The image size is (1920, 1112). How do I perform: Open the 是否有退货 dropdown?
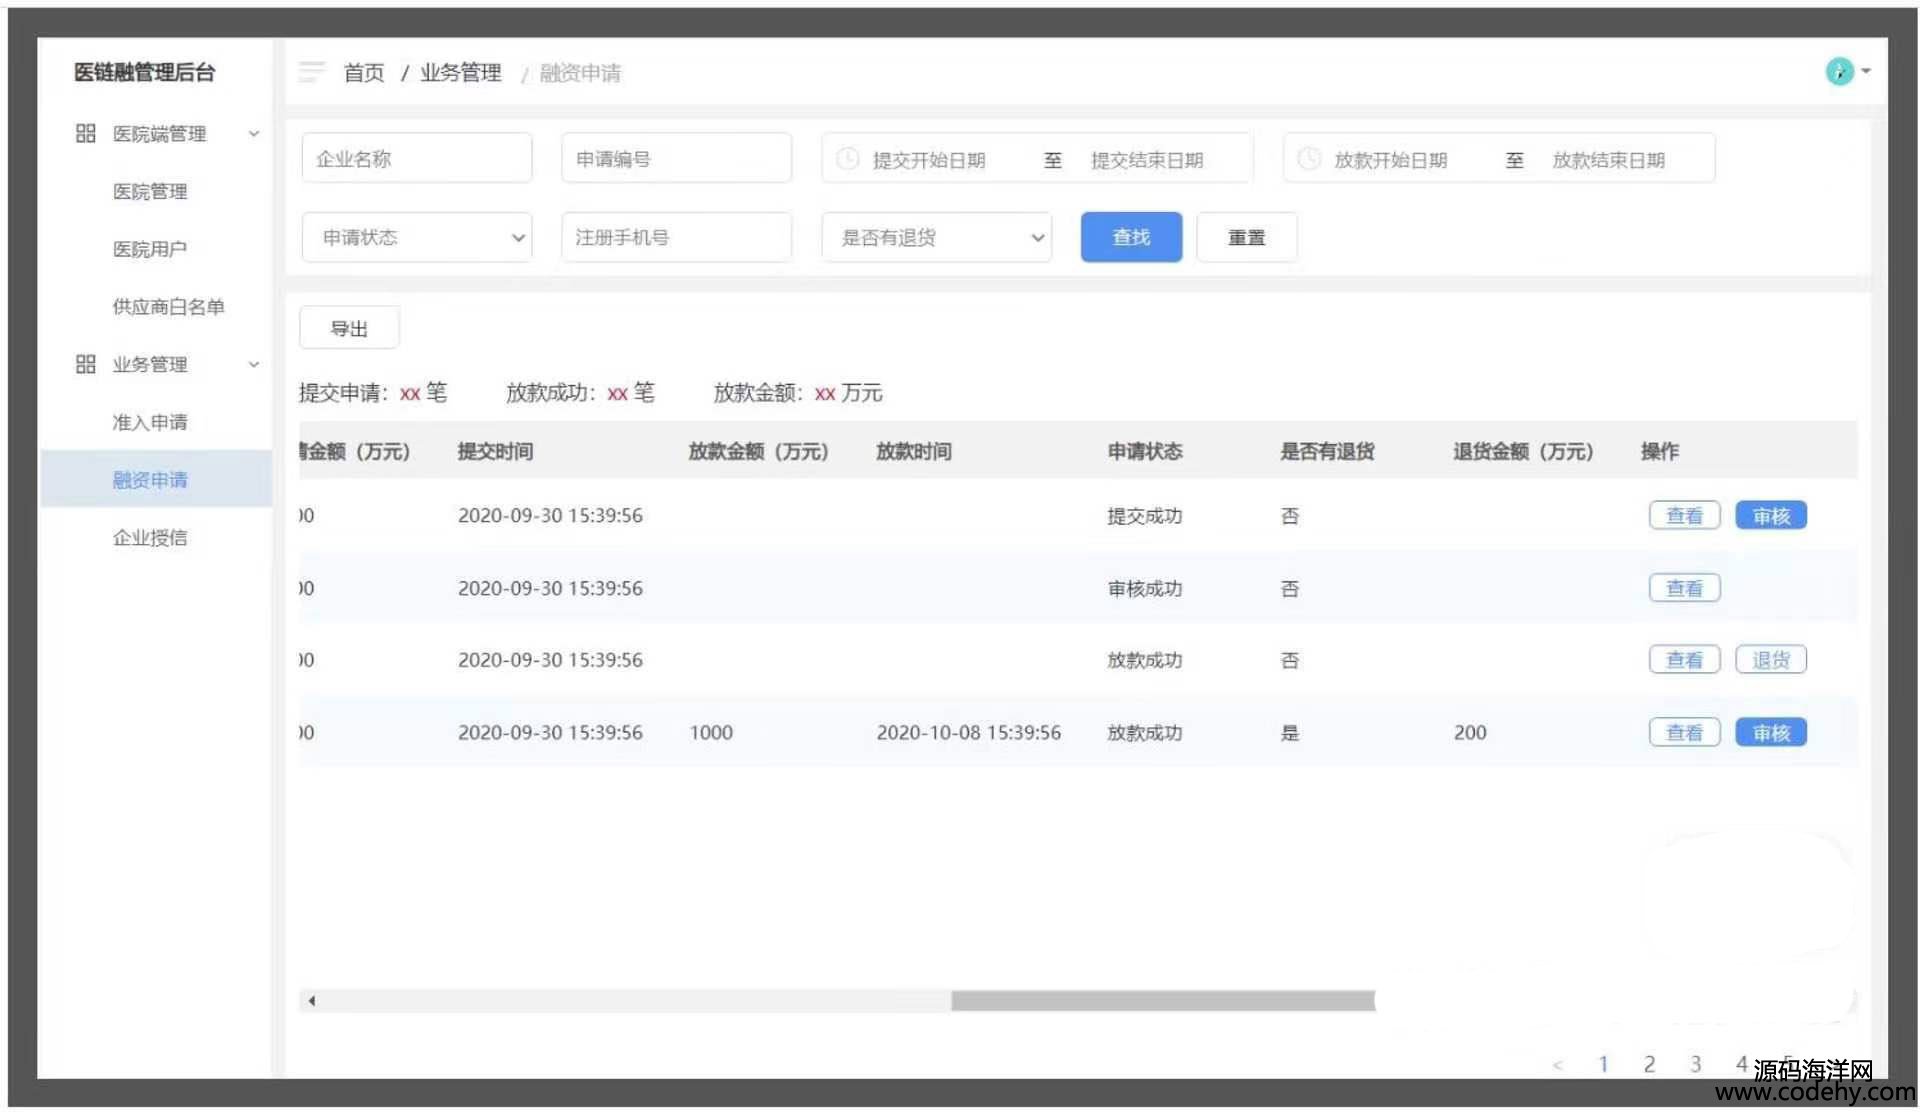click(x=937, y=238)
